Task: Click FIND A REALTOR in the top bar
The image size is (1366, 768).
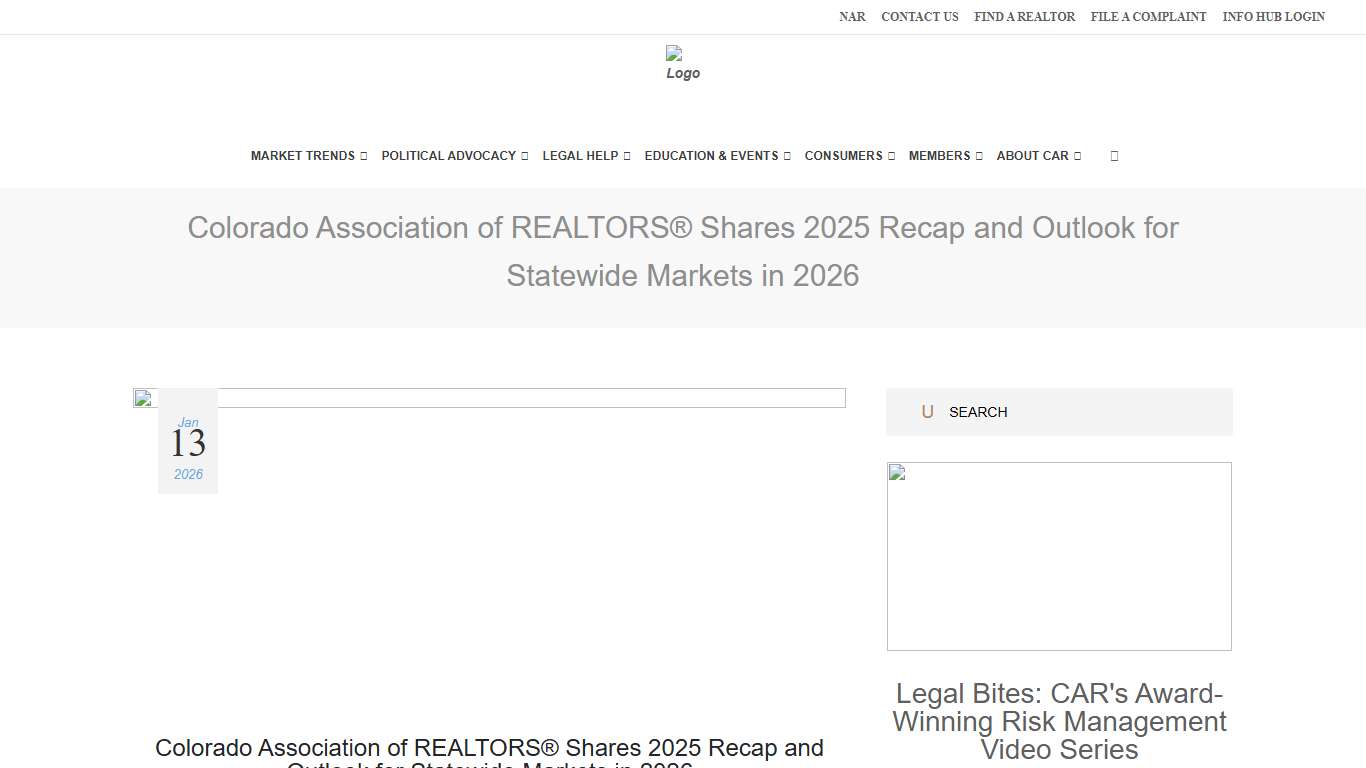Action: [1024, 17]
